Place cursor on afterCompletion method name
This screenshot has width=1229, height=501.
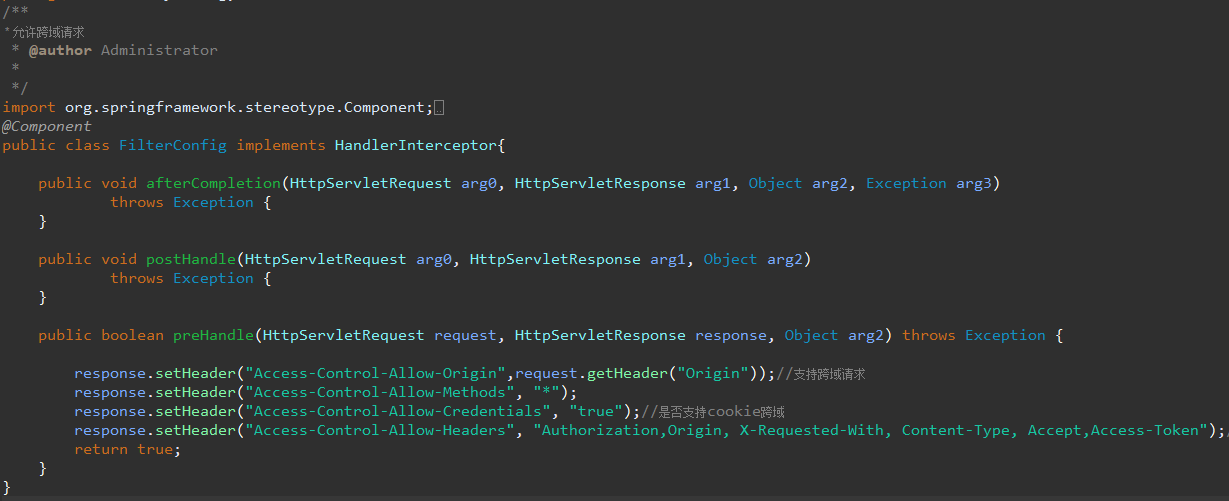point(214,183)
